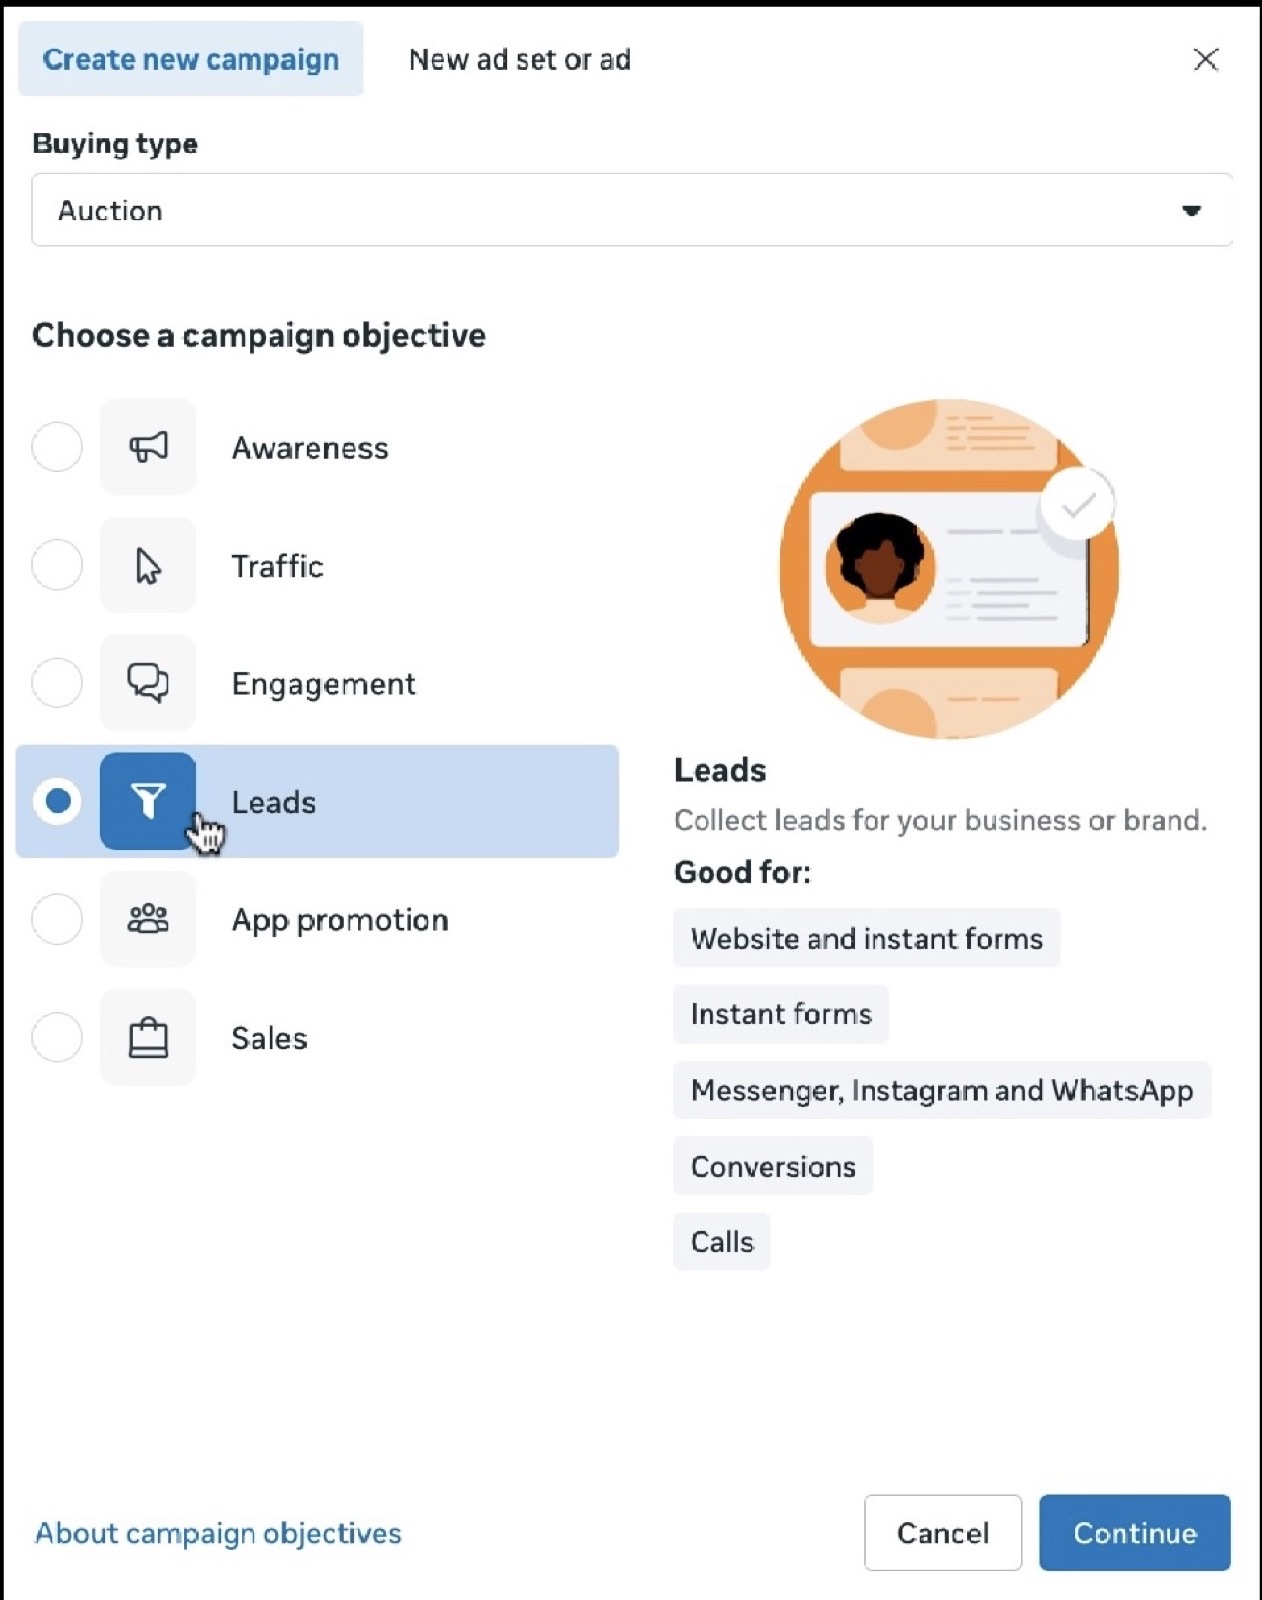This screenshot has height=1600, width=1262.
Task: Choose the Awareness radio button
Action: click(x=57, y=447)
